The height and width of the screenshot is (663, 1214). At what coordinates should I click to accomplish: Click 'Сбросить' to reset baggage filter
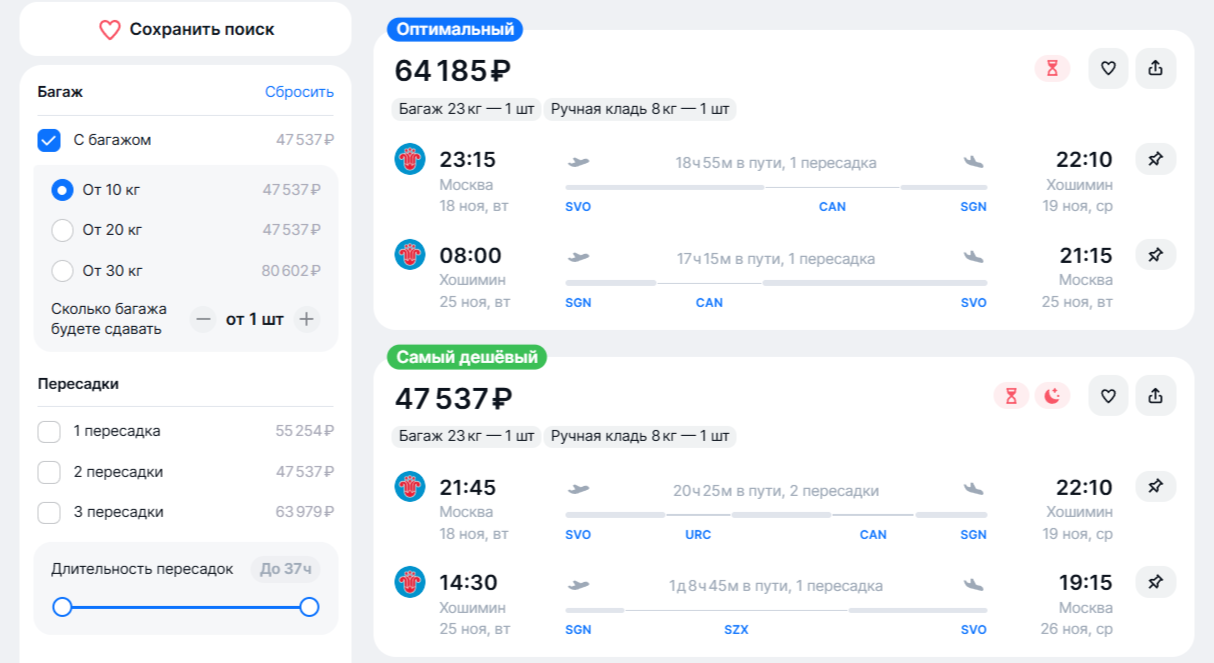click(299, 92)
